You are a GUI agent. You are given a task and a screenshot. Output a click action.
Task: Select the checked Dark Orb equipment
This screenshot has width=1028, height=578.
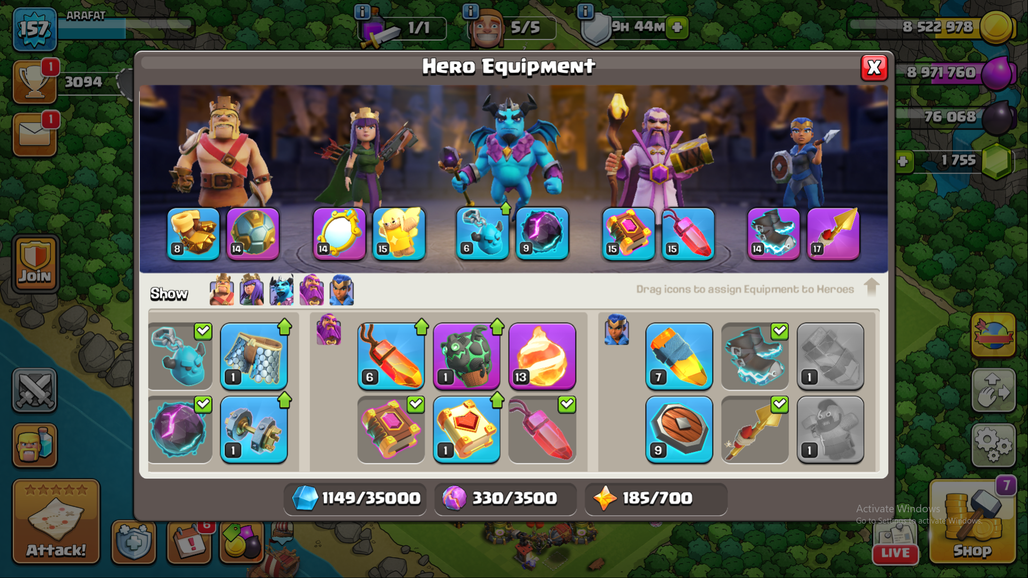click(x=180, y=429)
